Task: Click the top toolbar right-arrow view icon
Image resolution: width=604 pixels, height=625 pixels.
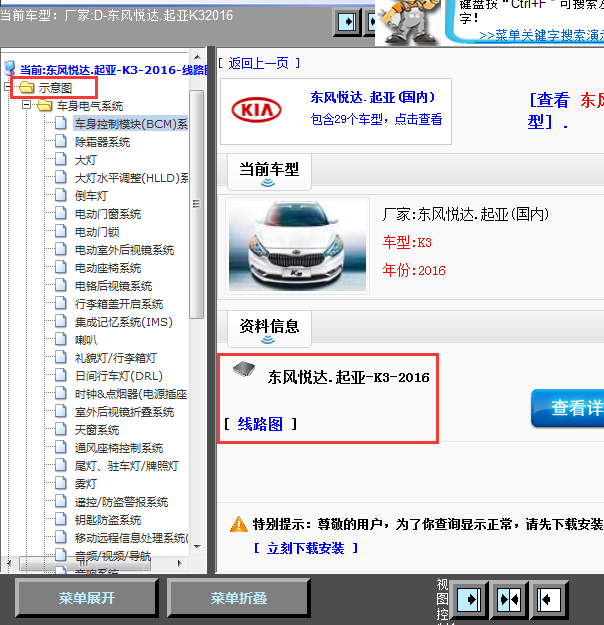Action: 347,22
